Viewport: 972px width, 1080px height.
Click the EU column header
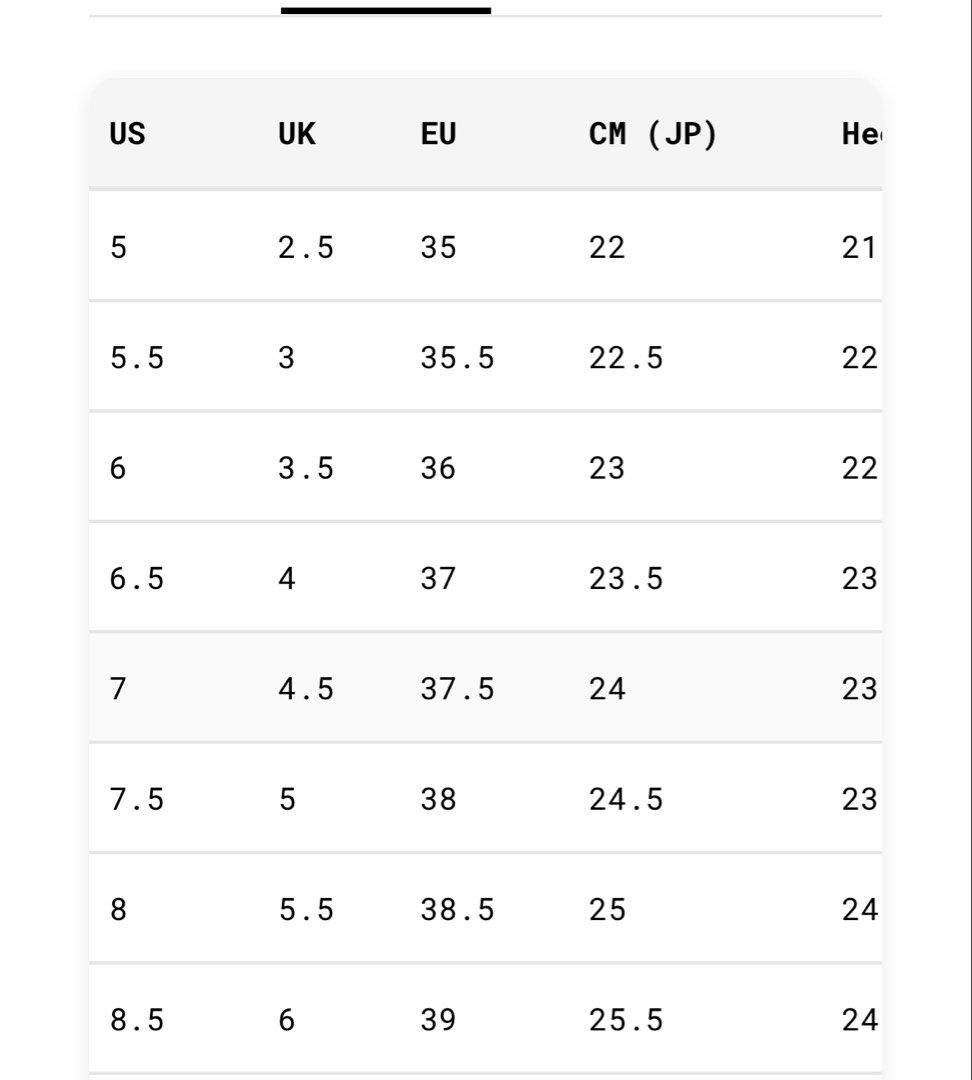[438, 134]
